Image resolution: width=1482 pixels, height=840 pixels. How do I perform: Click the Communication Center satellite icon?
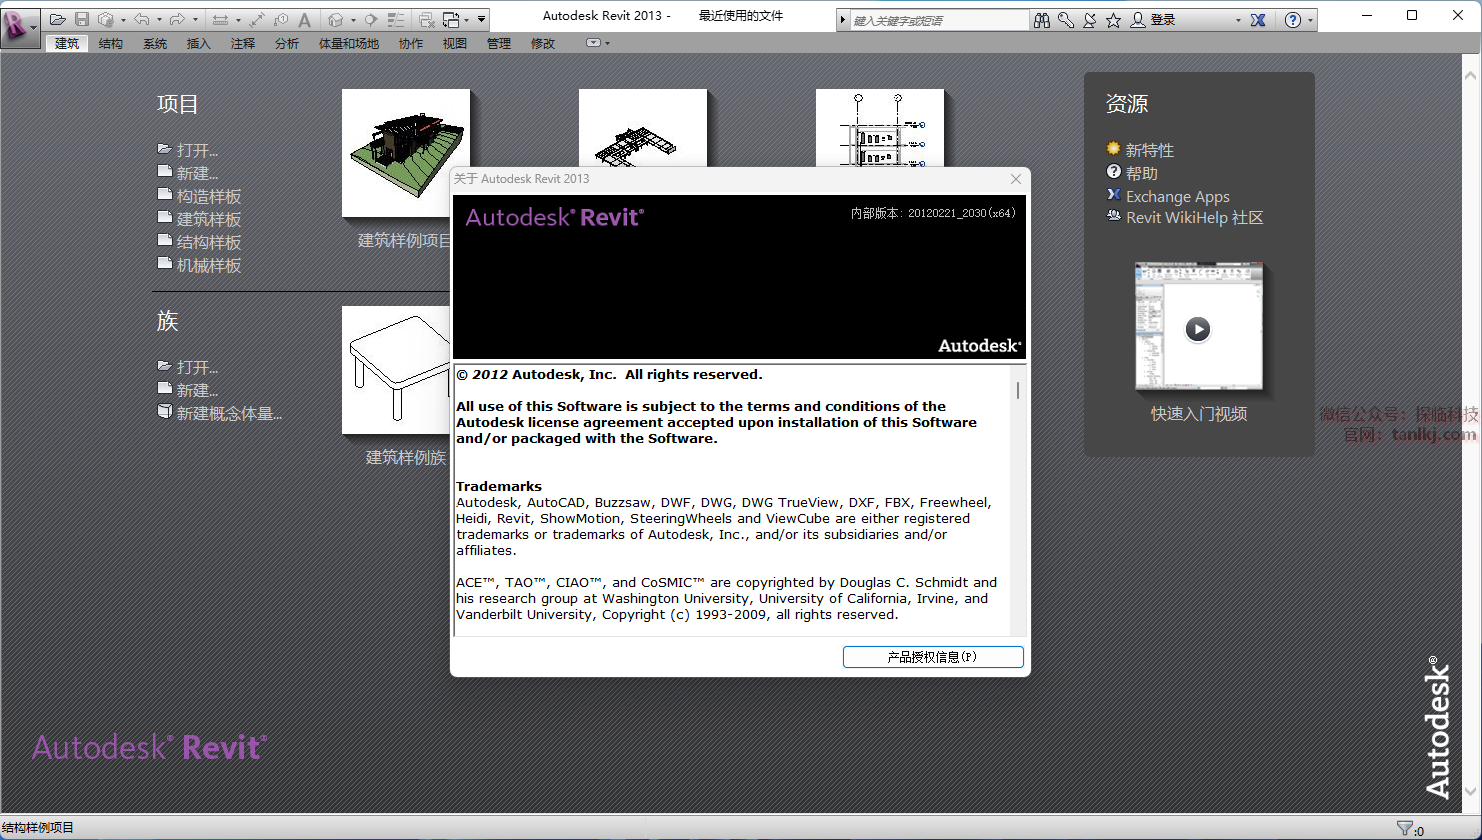(x=1089, y=20)
